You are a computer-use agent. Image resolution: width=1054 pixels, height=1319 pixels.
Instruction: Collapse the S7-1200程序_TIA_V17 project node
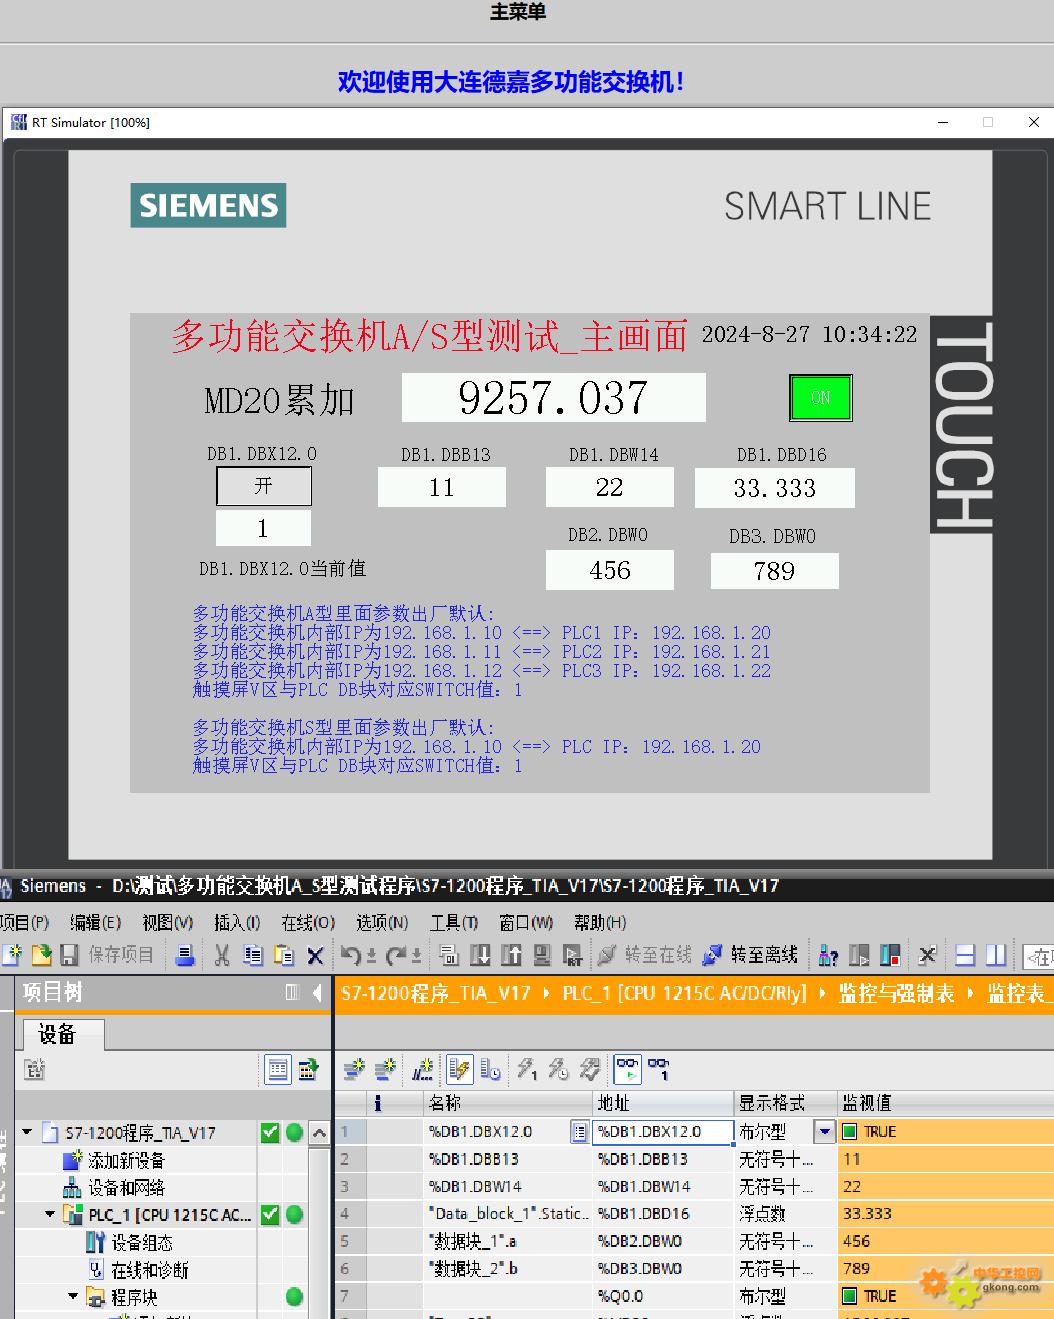[x=27, y=1133]
